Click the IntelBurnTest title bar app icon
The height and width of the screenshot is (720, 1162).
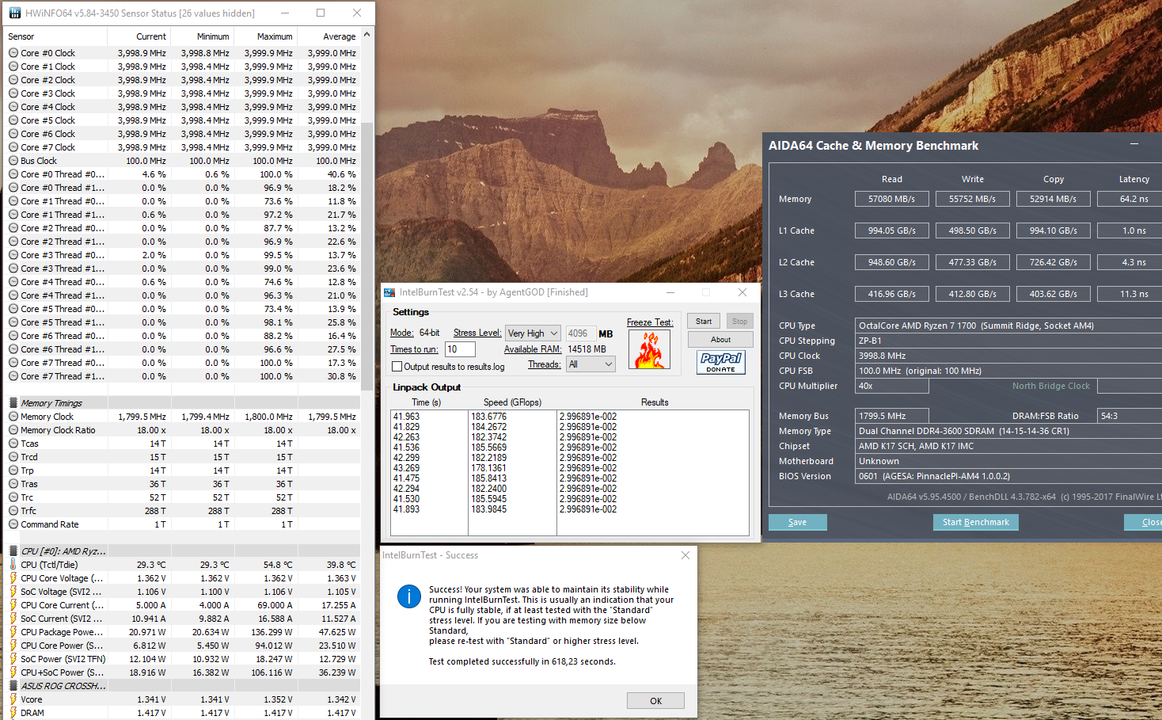point(389,293)
